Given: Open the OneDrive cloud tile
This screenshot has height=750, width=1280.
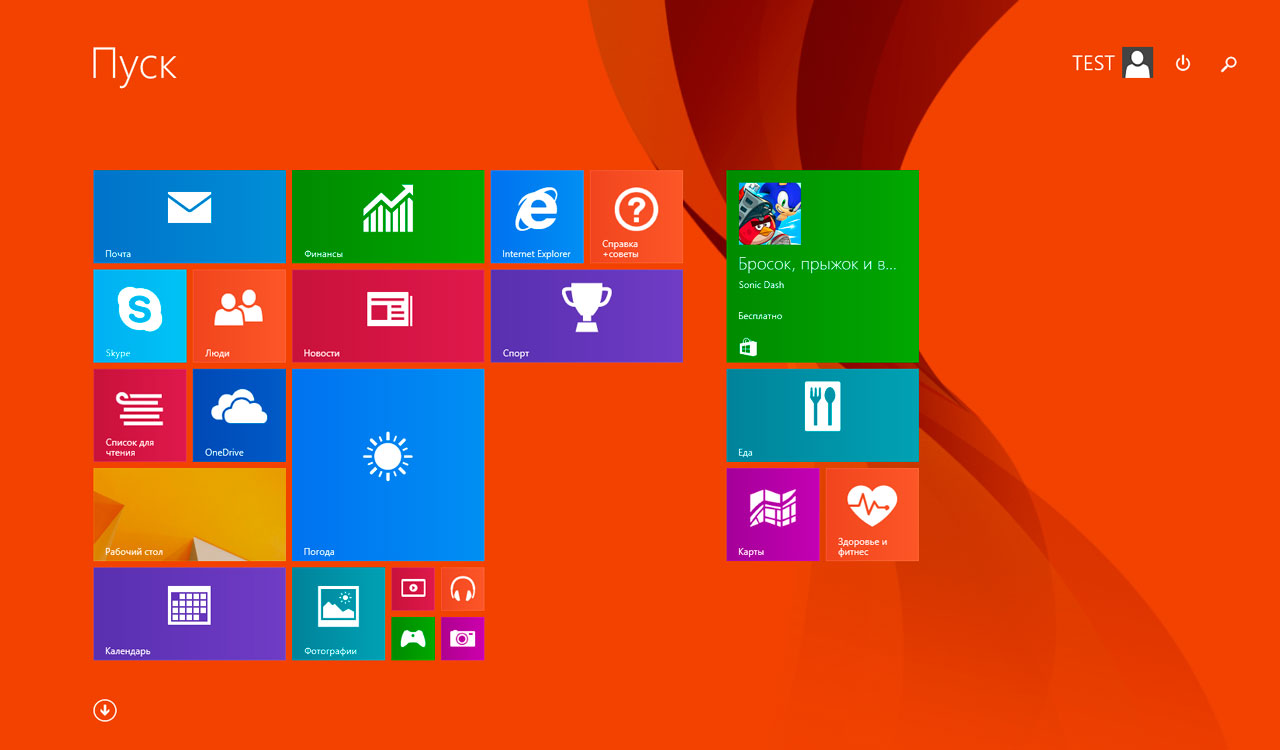Looking at the screenshot, I should point(239,415).
